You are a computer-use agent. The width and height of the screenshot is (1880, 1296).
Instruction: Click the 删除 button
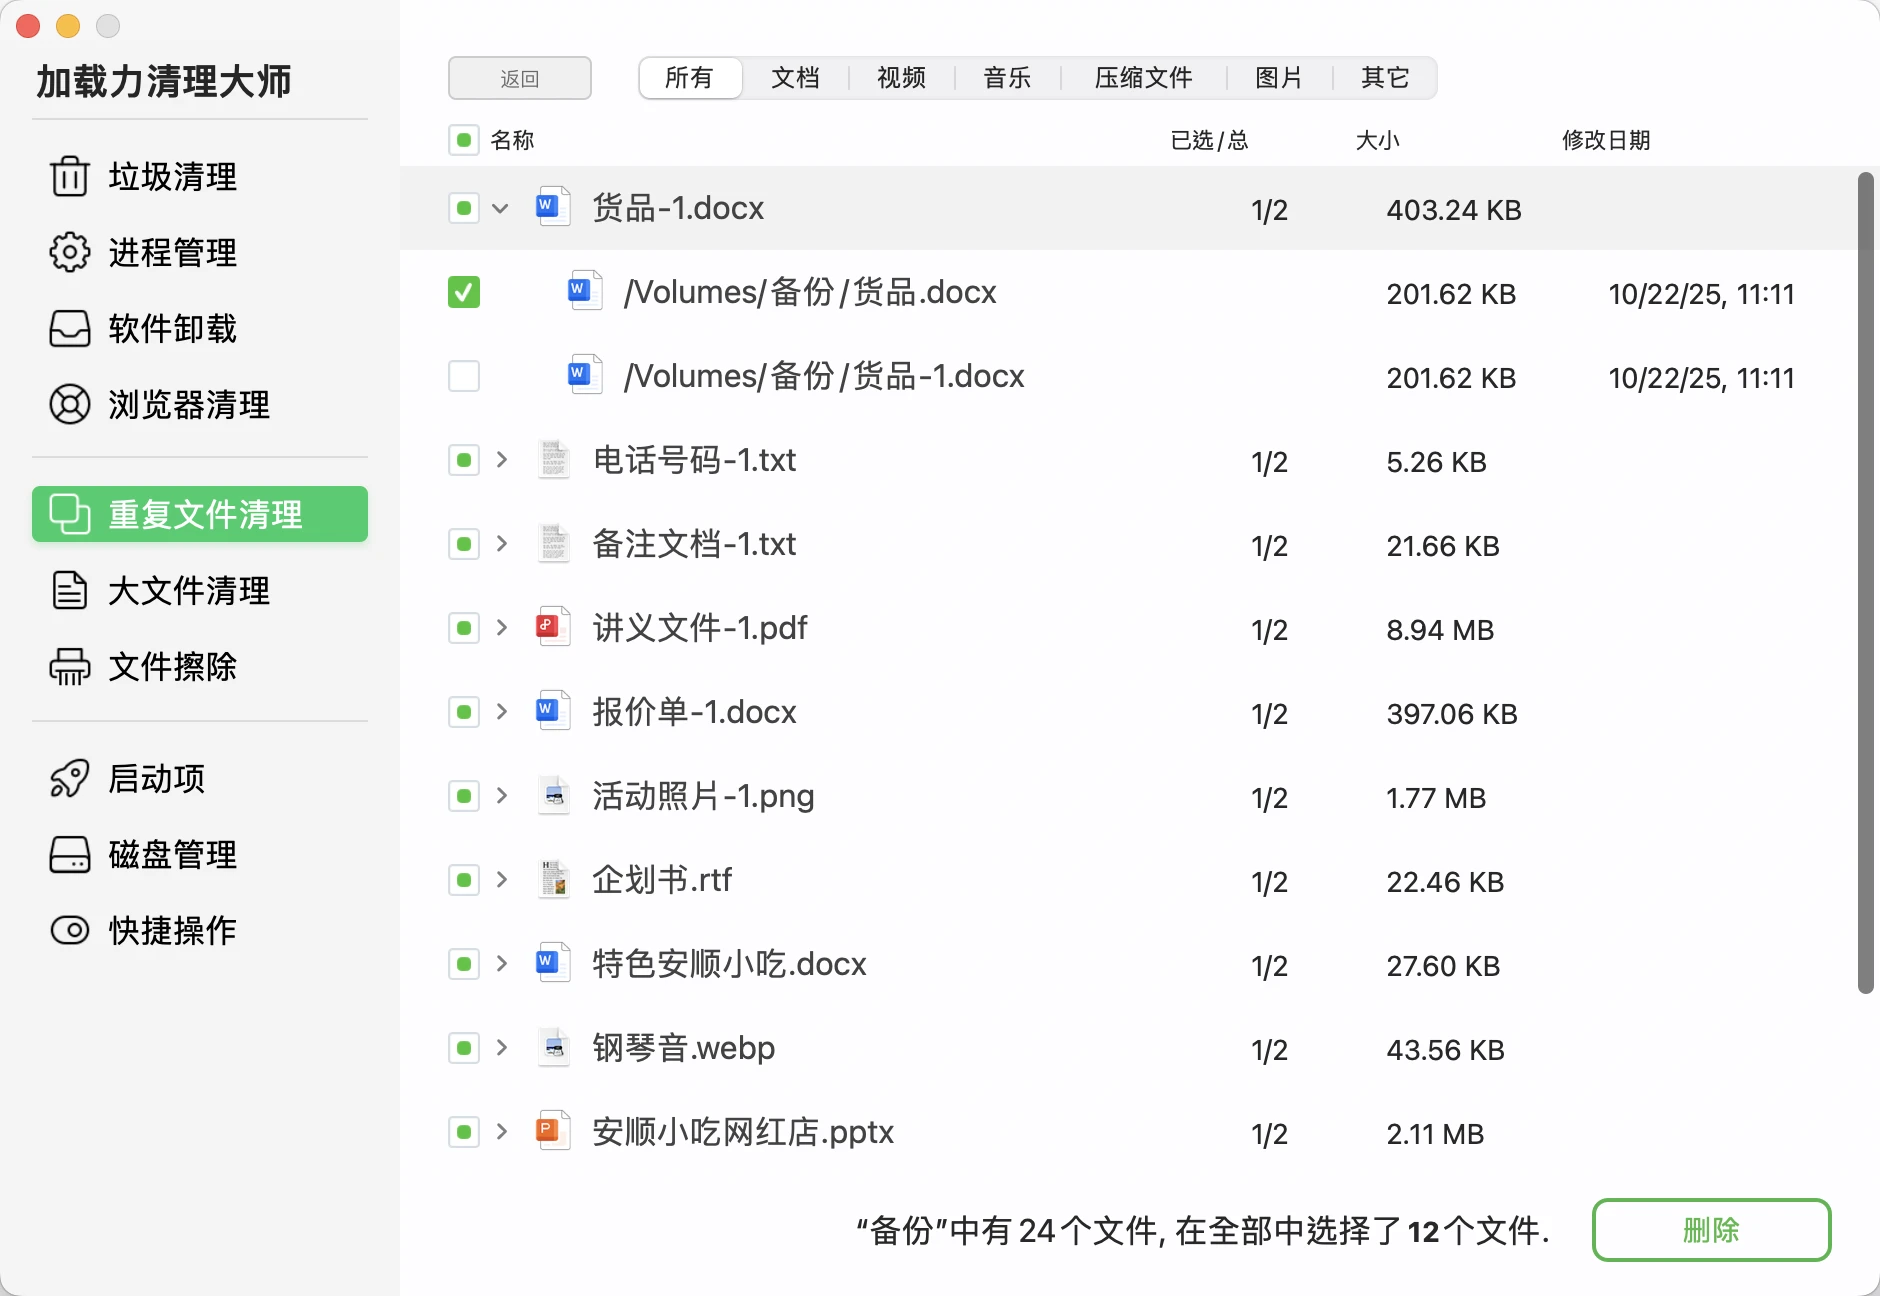coord(1711,1230)
